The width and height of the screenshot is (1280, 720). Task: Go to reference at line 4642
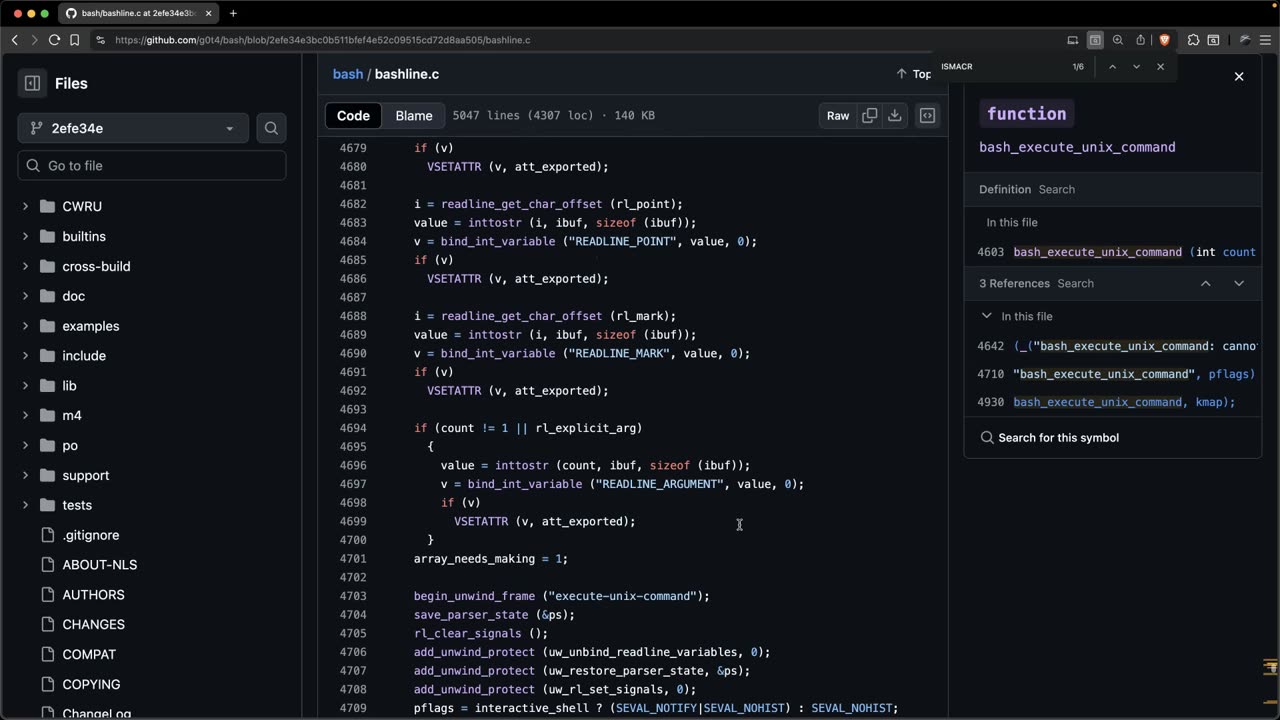[x=1113, y=347]
